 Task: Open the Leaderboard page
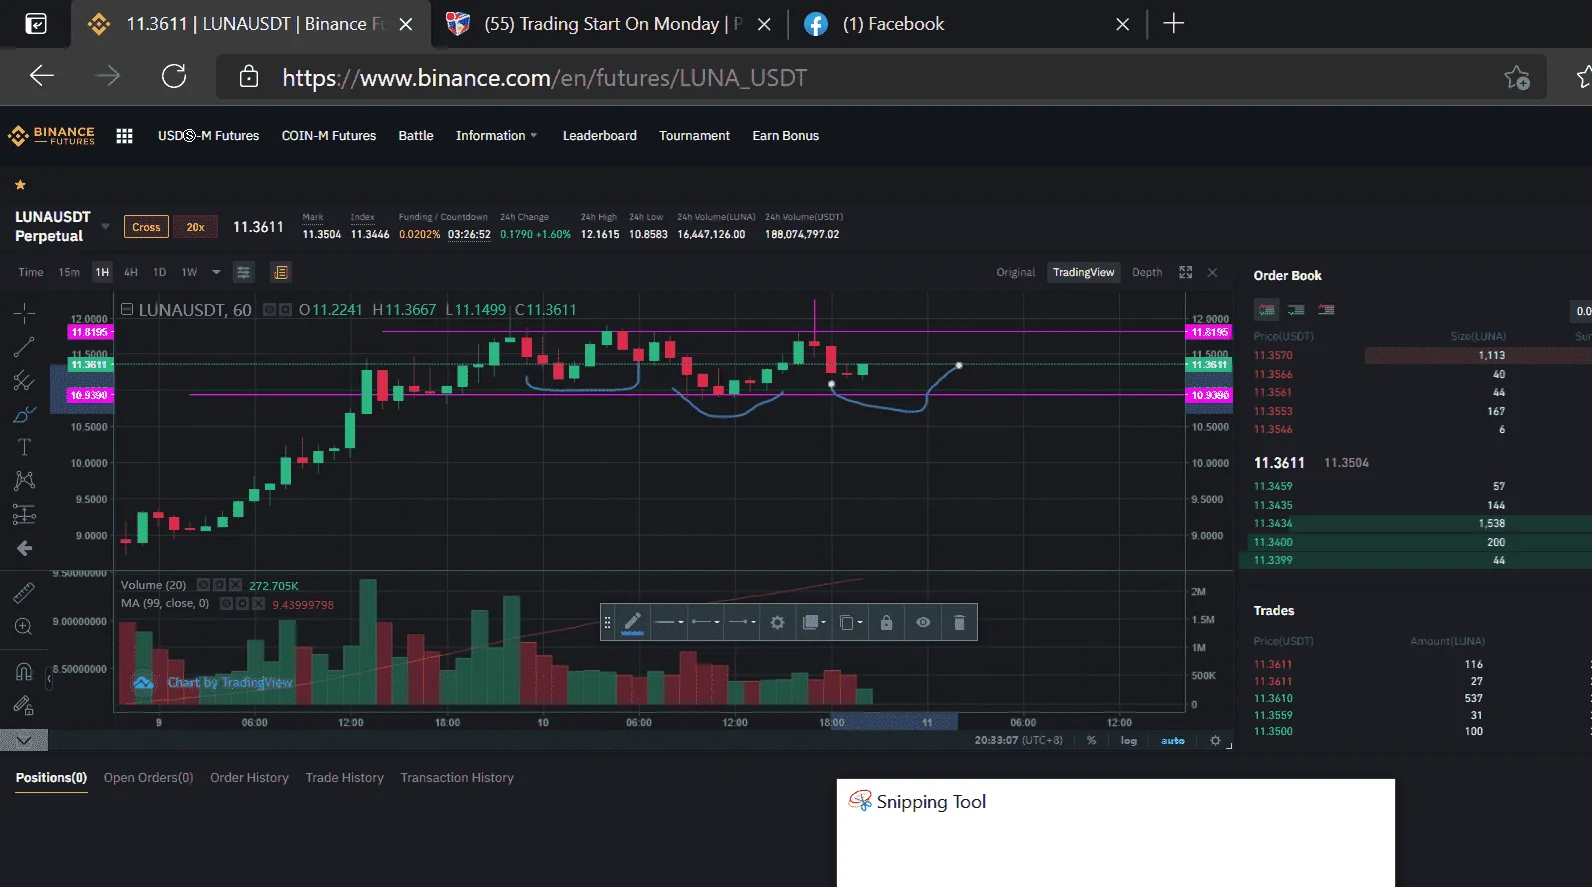(599, 136)
